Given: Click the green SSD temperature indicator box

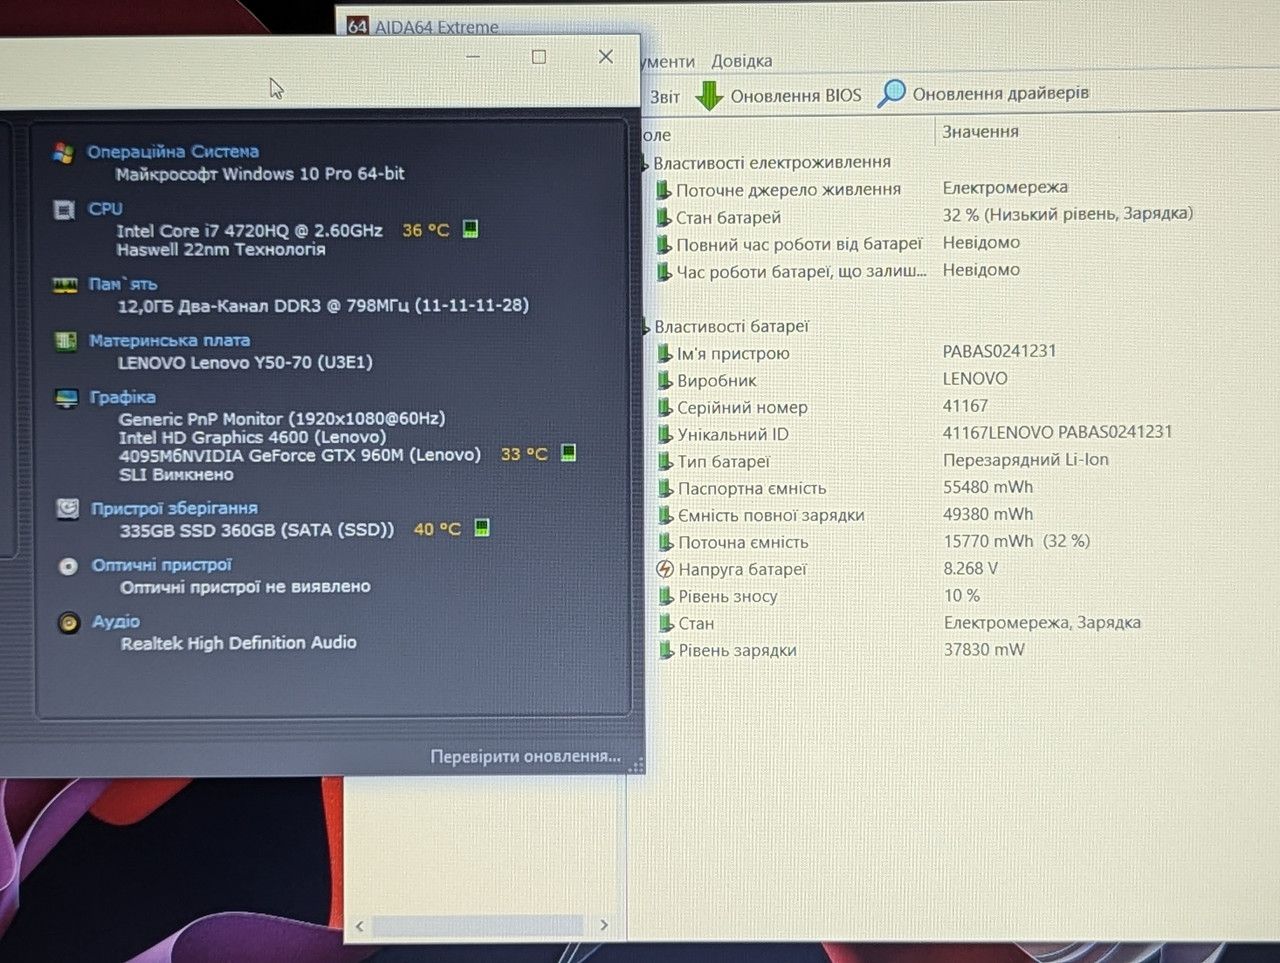Looking at the screenshot, I should tap(481, 527).
